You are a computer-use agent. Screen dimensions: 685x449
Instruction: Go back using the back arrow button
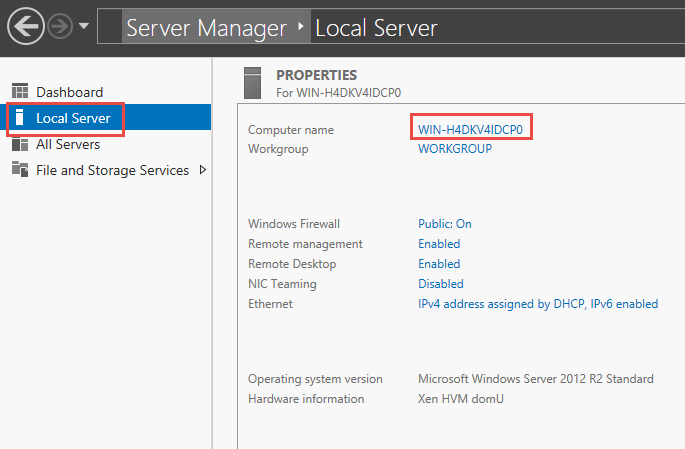tap(26, 26)
